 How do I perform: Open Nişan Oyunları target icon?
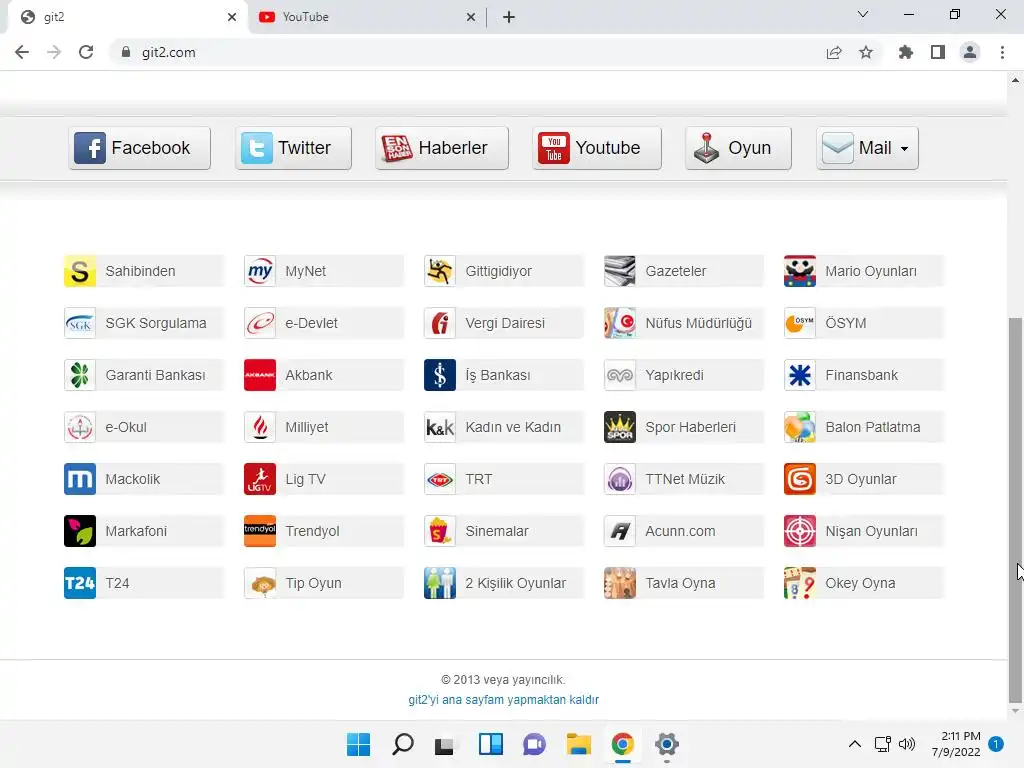point(800,531)
